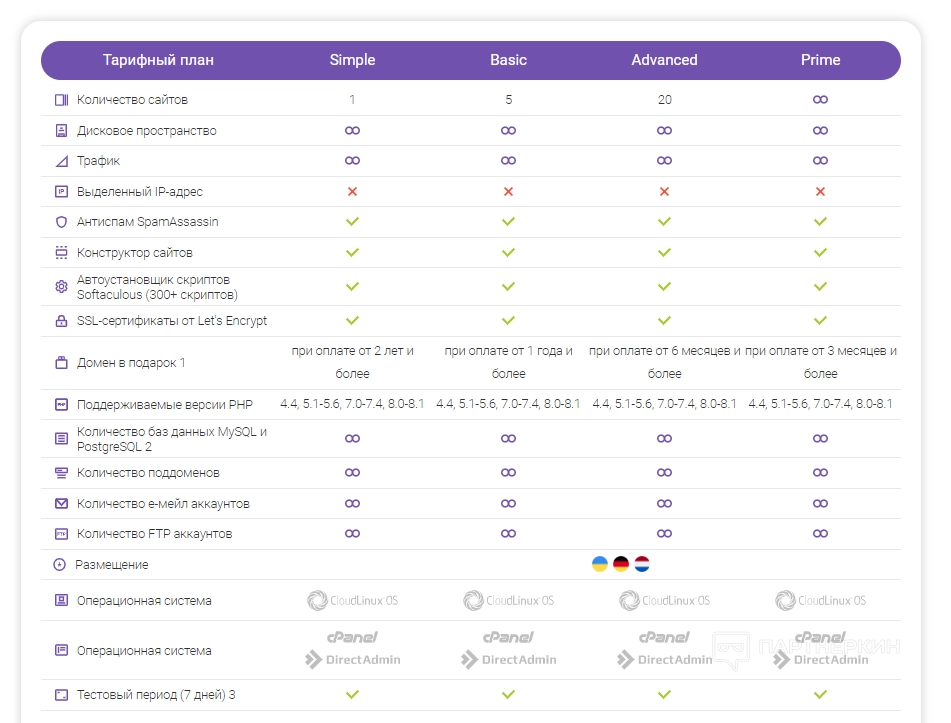Click the Softaculous gear icon
951x723 pixels.
[x=61, y=287]
